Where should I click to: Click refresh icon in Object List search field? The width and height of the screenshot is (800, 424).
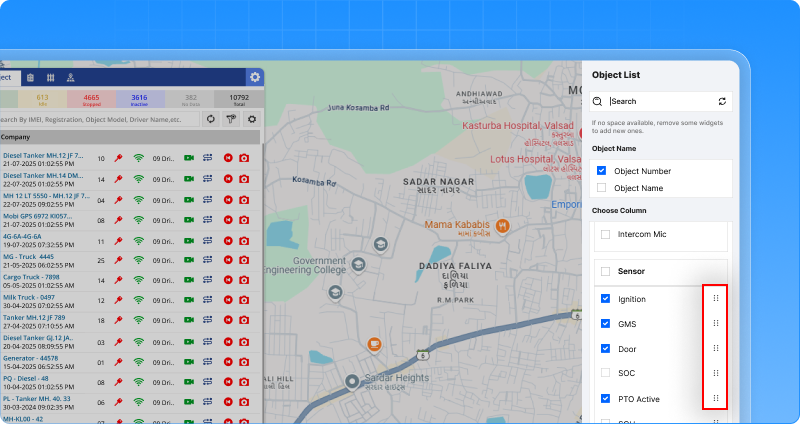tap(722, 102)
